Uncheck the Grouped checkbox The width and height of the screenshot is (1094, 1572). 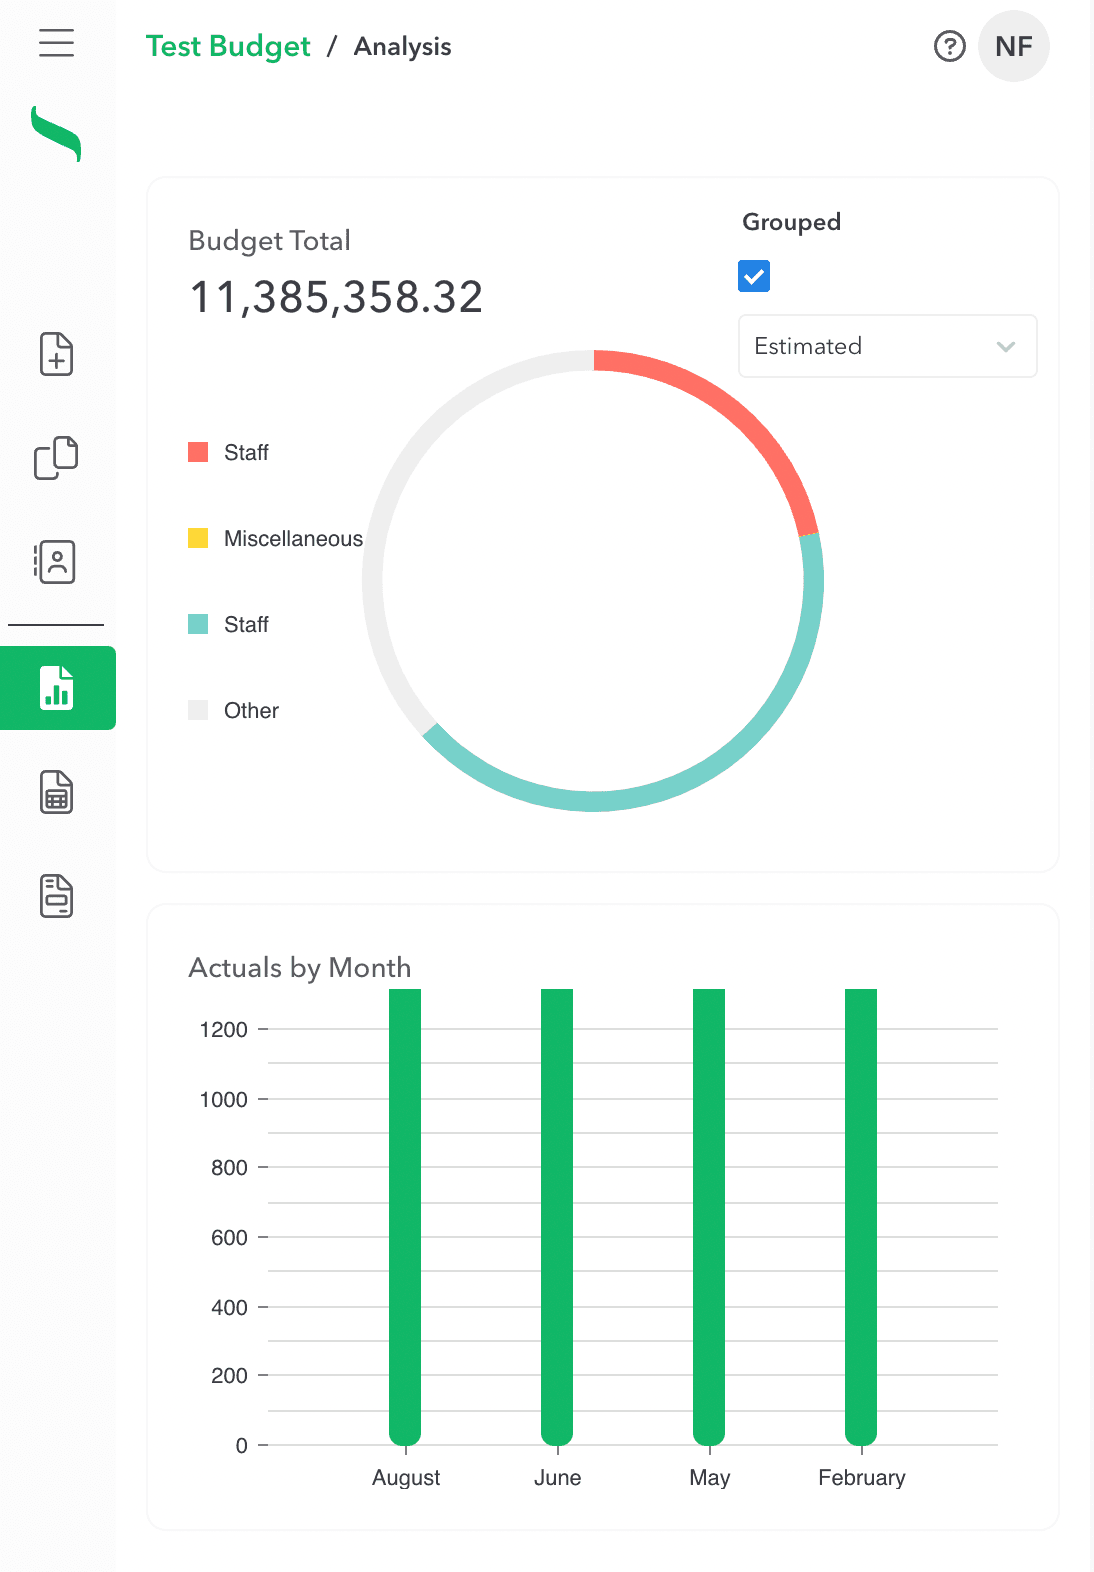tap(754, 276)
